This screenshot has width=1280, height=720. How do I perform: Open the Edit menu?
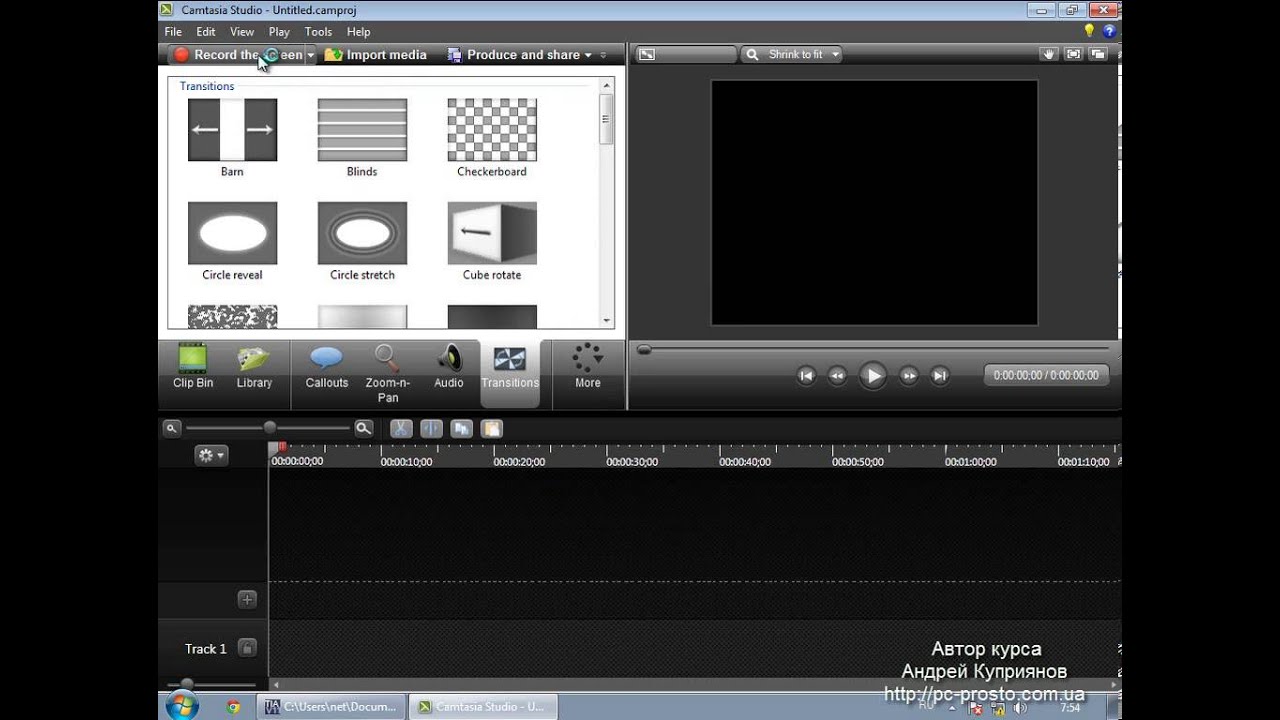[206, 32]
